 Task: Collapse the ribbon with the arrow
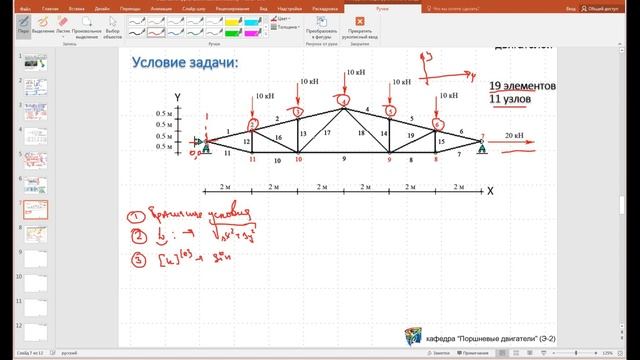tap(620, 43)
